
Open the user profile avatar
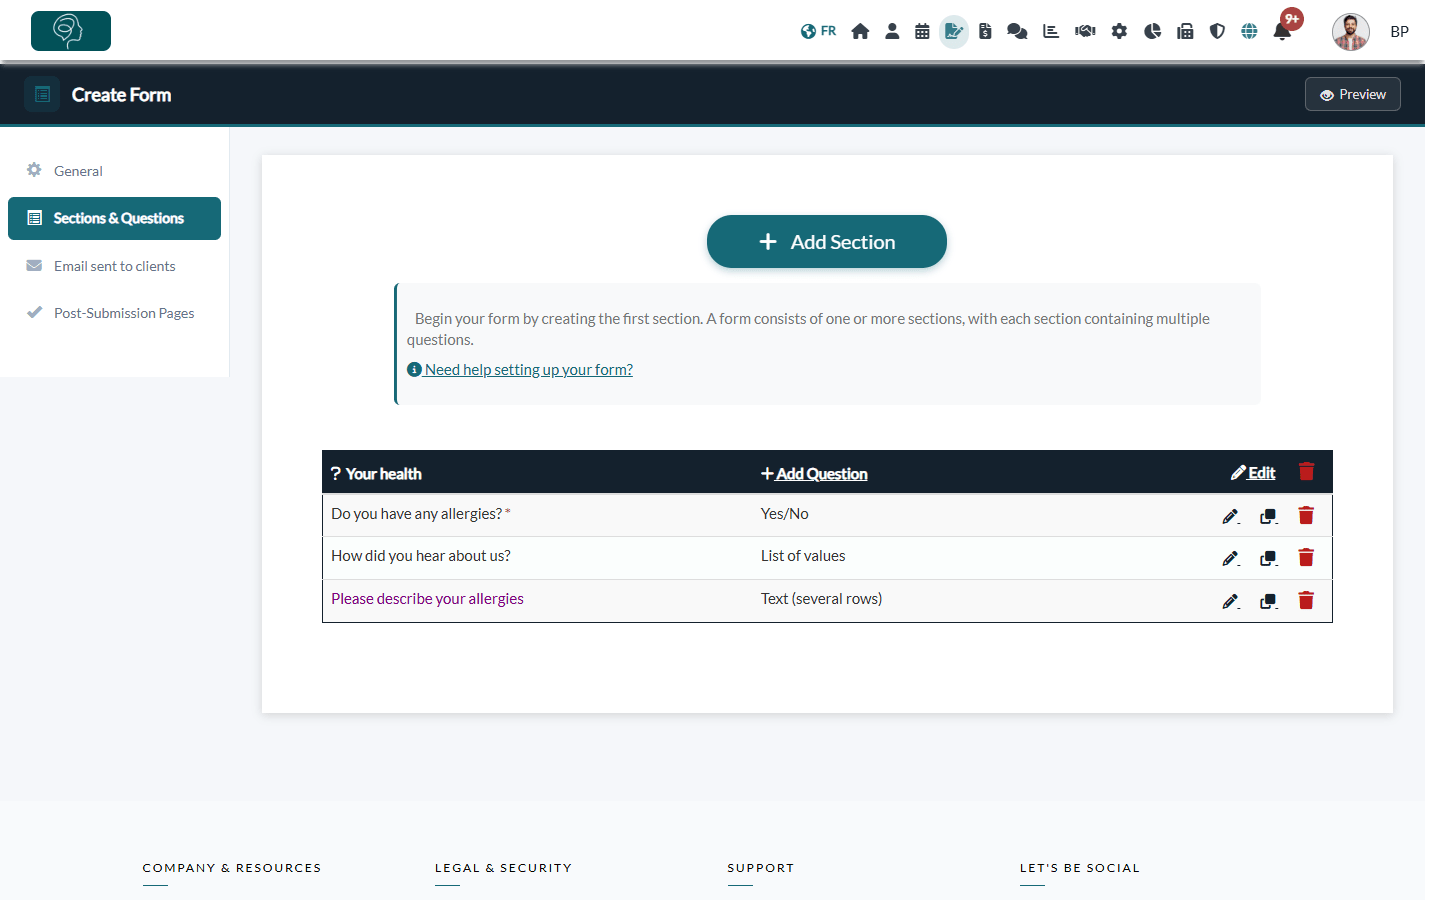[x=1351, y=32]
